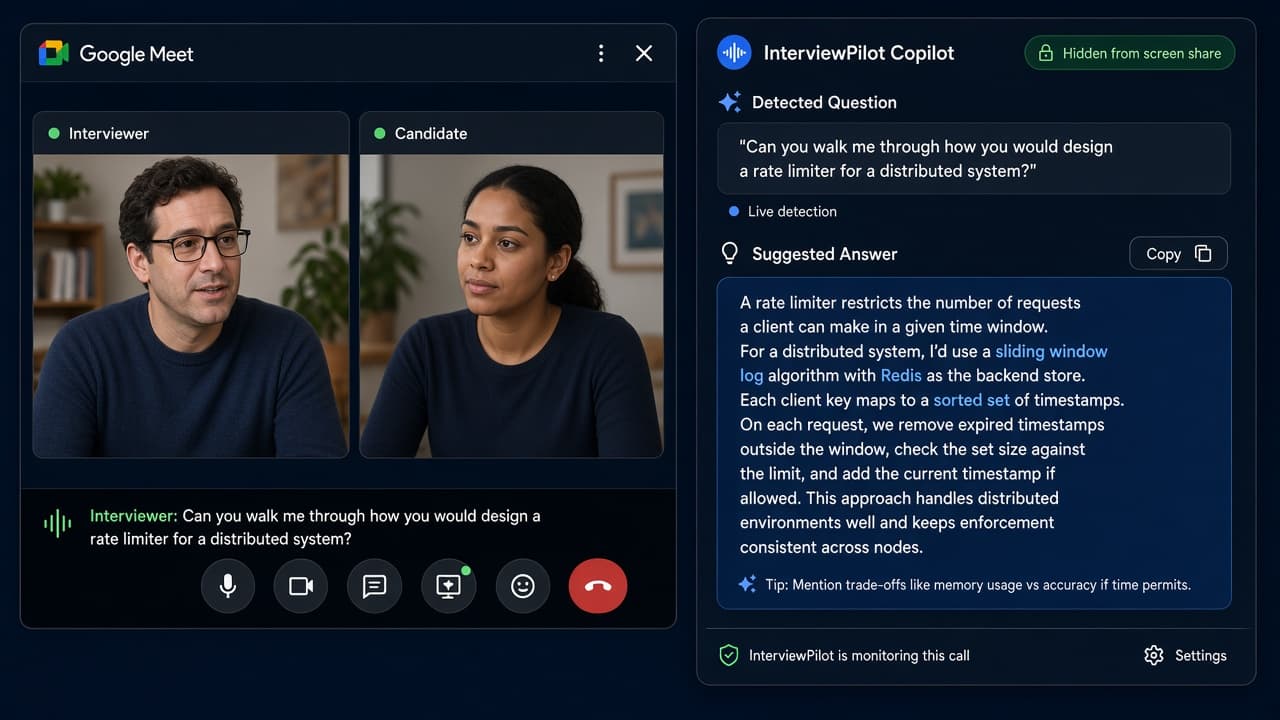This screenshot has width=1280, height=720.
Task: Open Google Meet three-dot options menu
Action: [x=601, y=53]
